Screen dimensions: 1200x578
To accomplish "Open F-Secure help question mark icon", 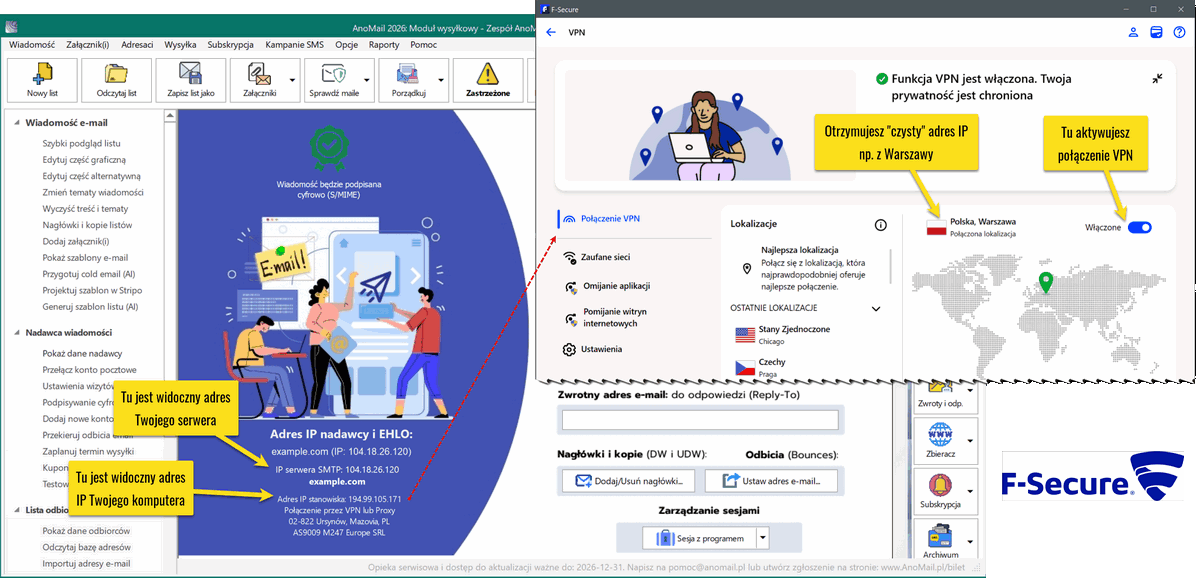I will click(1179, 32).
